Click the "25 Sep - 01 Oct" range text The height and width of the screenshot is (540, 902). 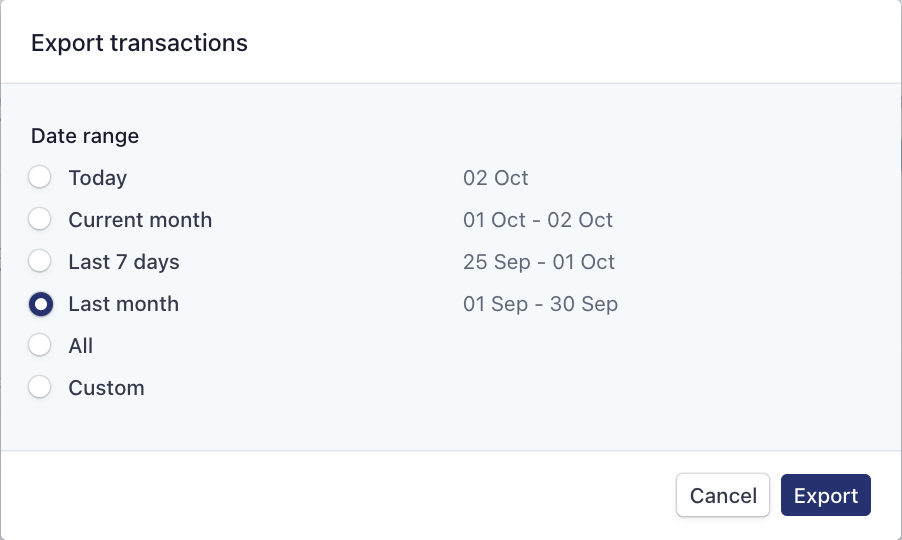(x=539, y=262)
